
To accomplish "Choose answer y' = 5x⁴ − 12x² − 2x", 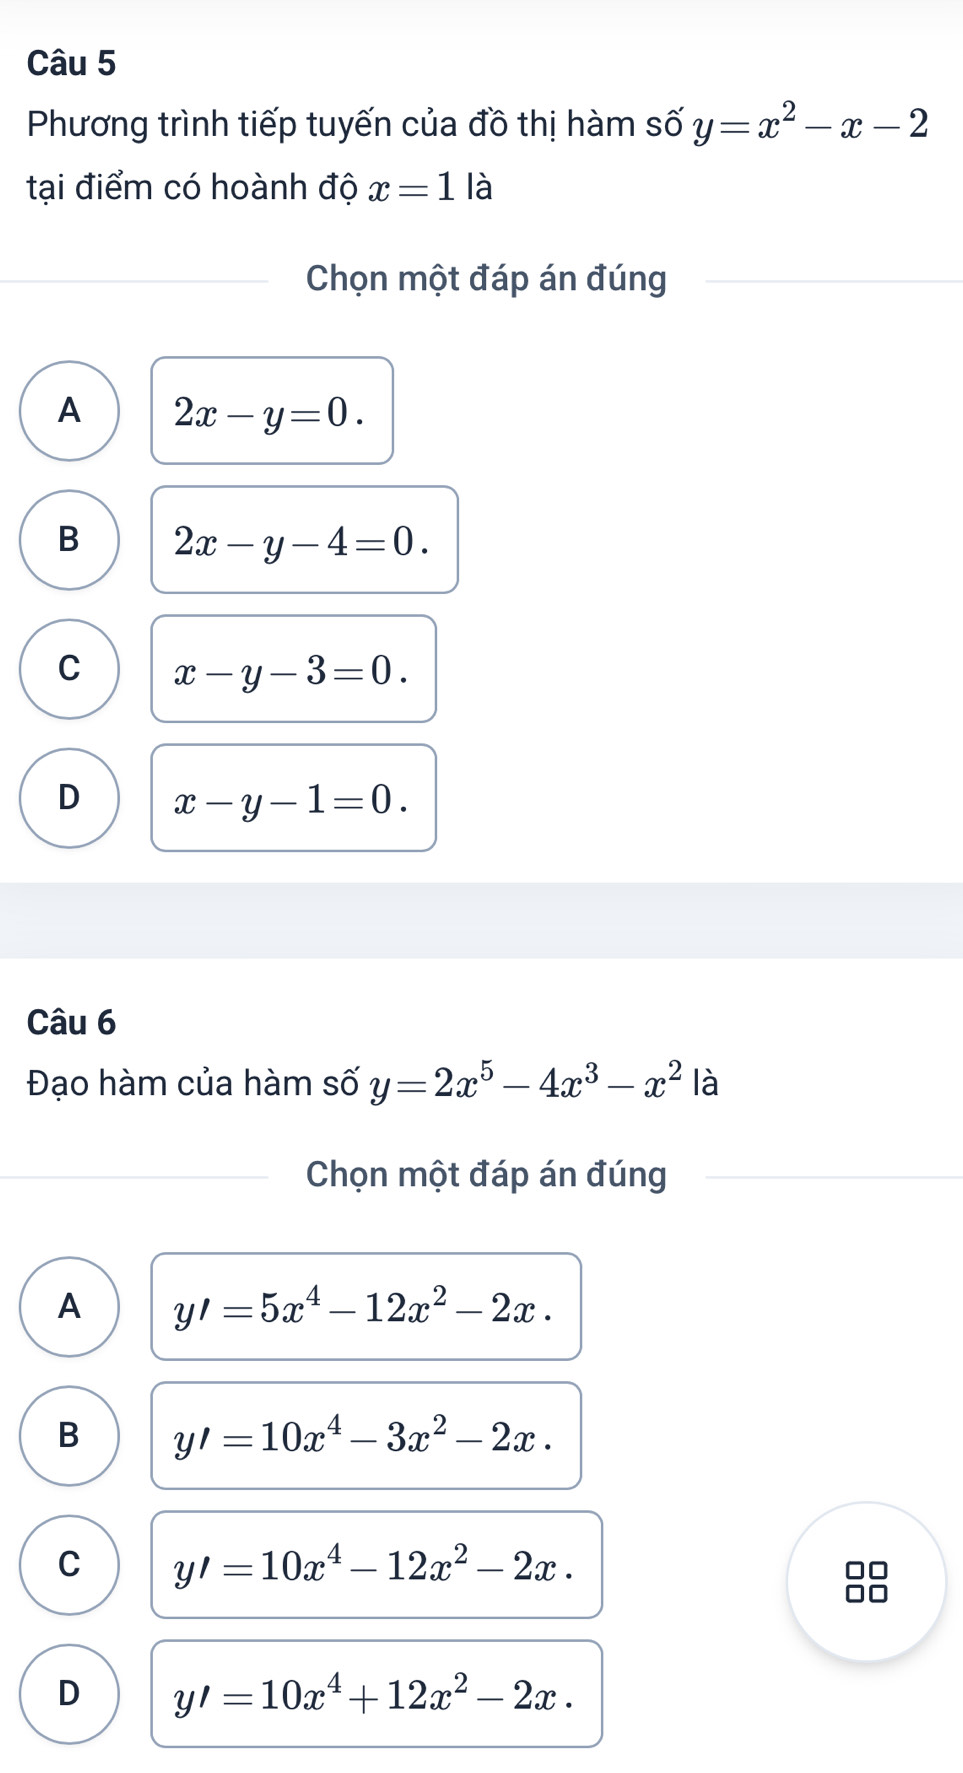I will click(x=366, y=1306).
